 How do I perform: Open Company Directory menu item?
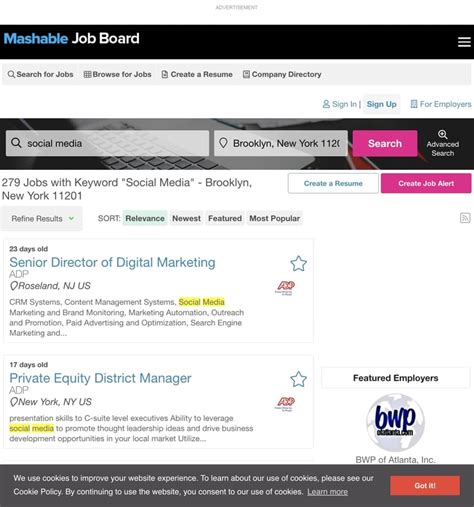pos(282,74)
